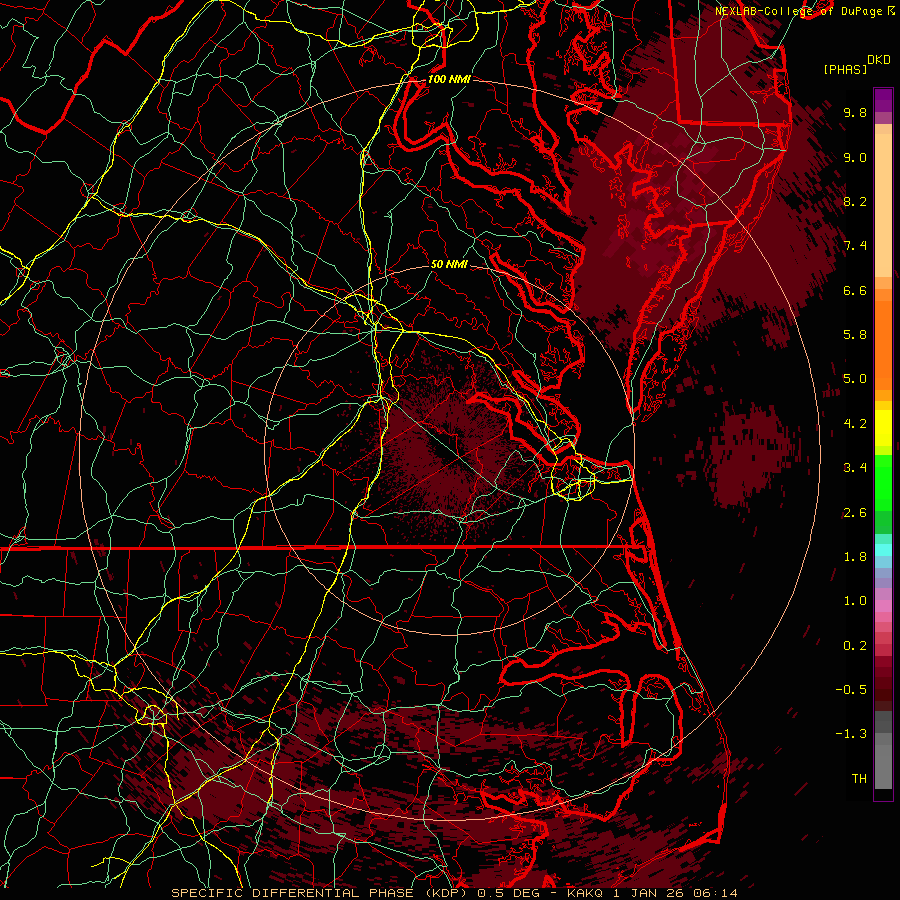
Task: Click the 1.8 value on the scale
Action: [x=855, y=557]
